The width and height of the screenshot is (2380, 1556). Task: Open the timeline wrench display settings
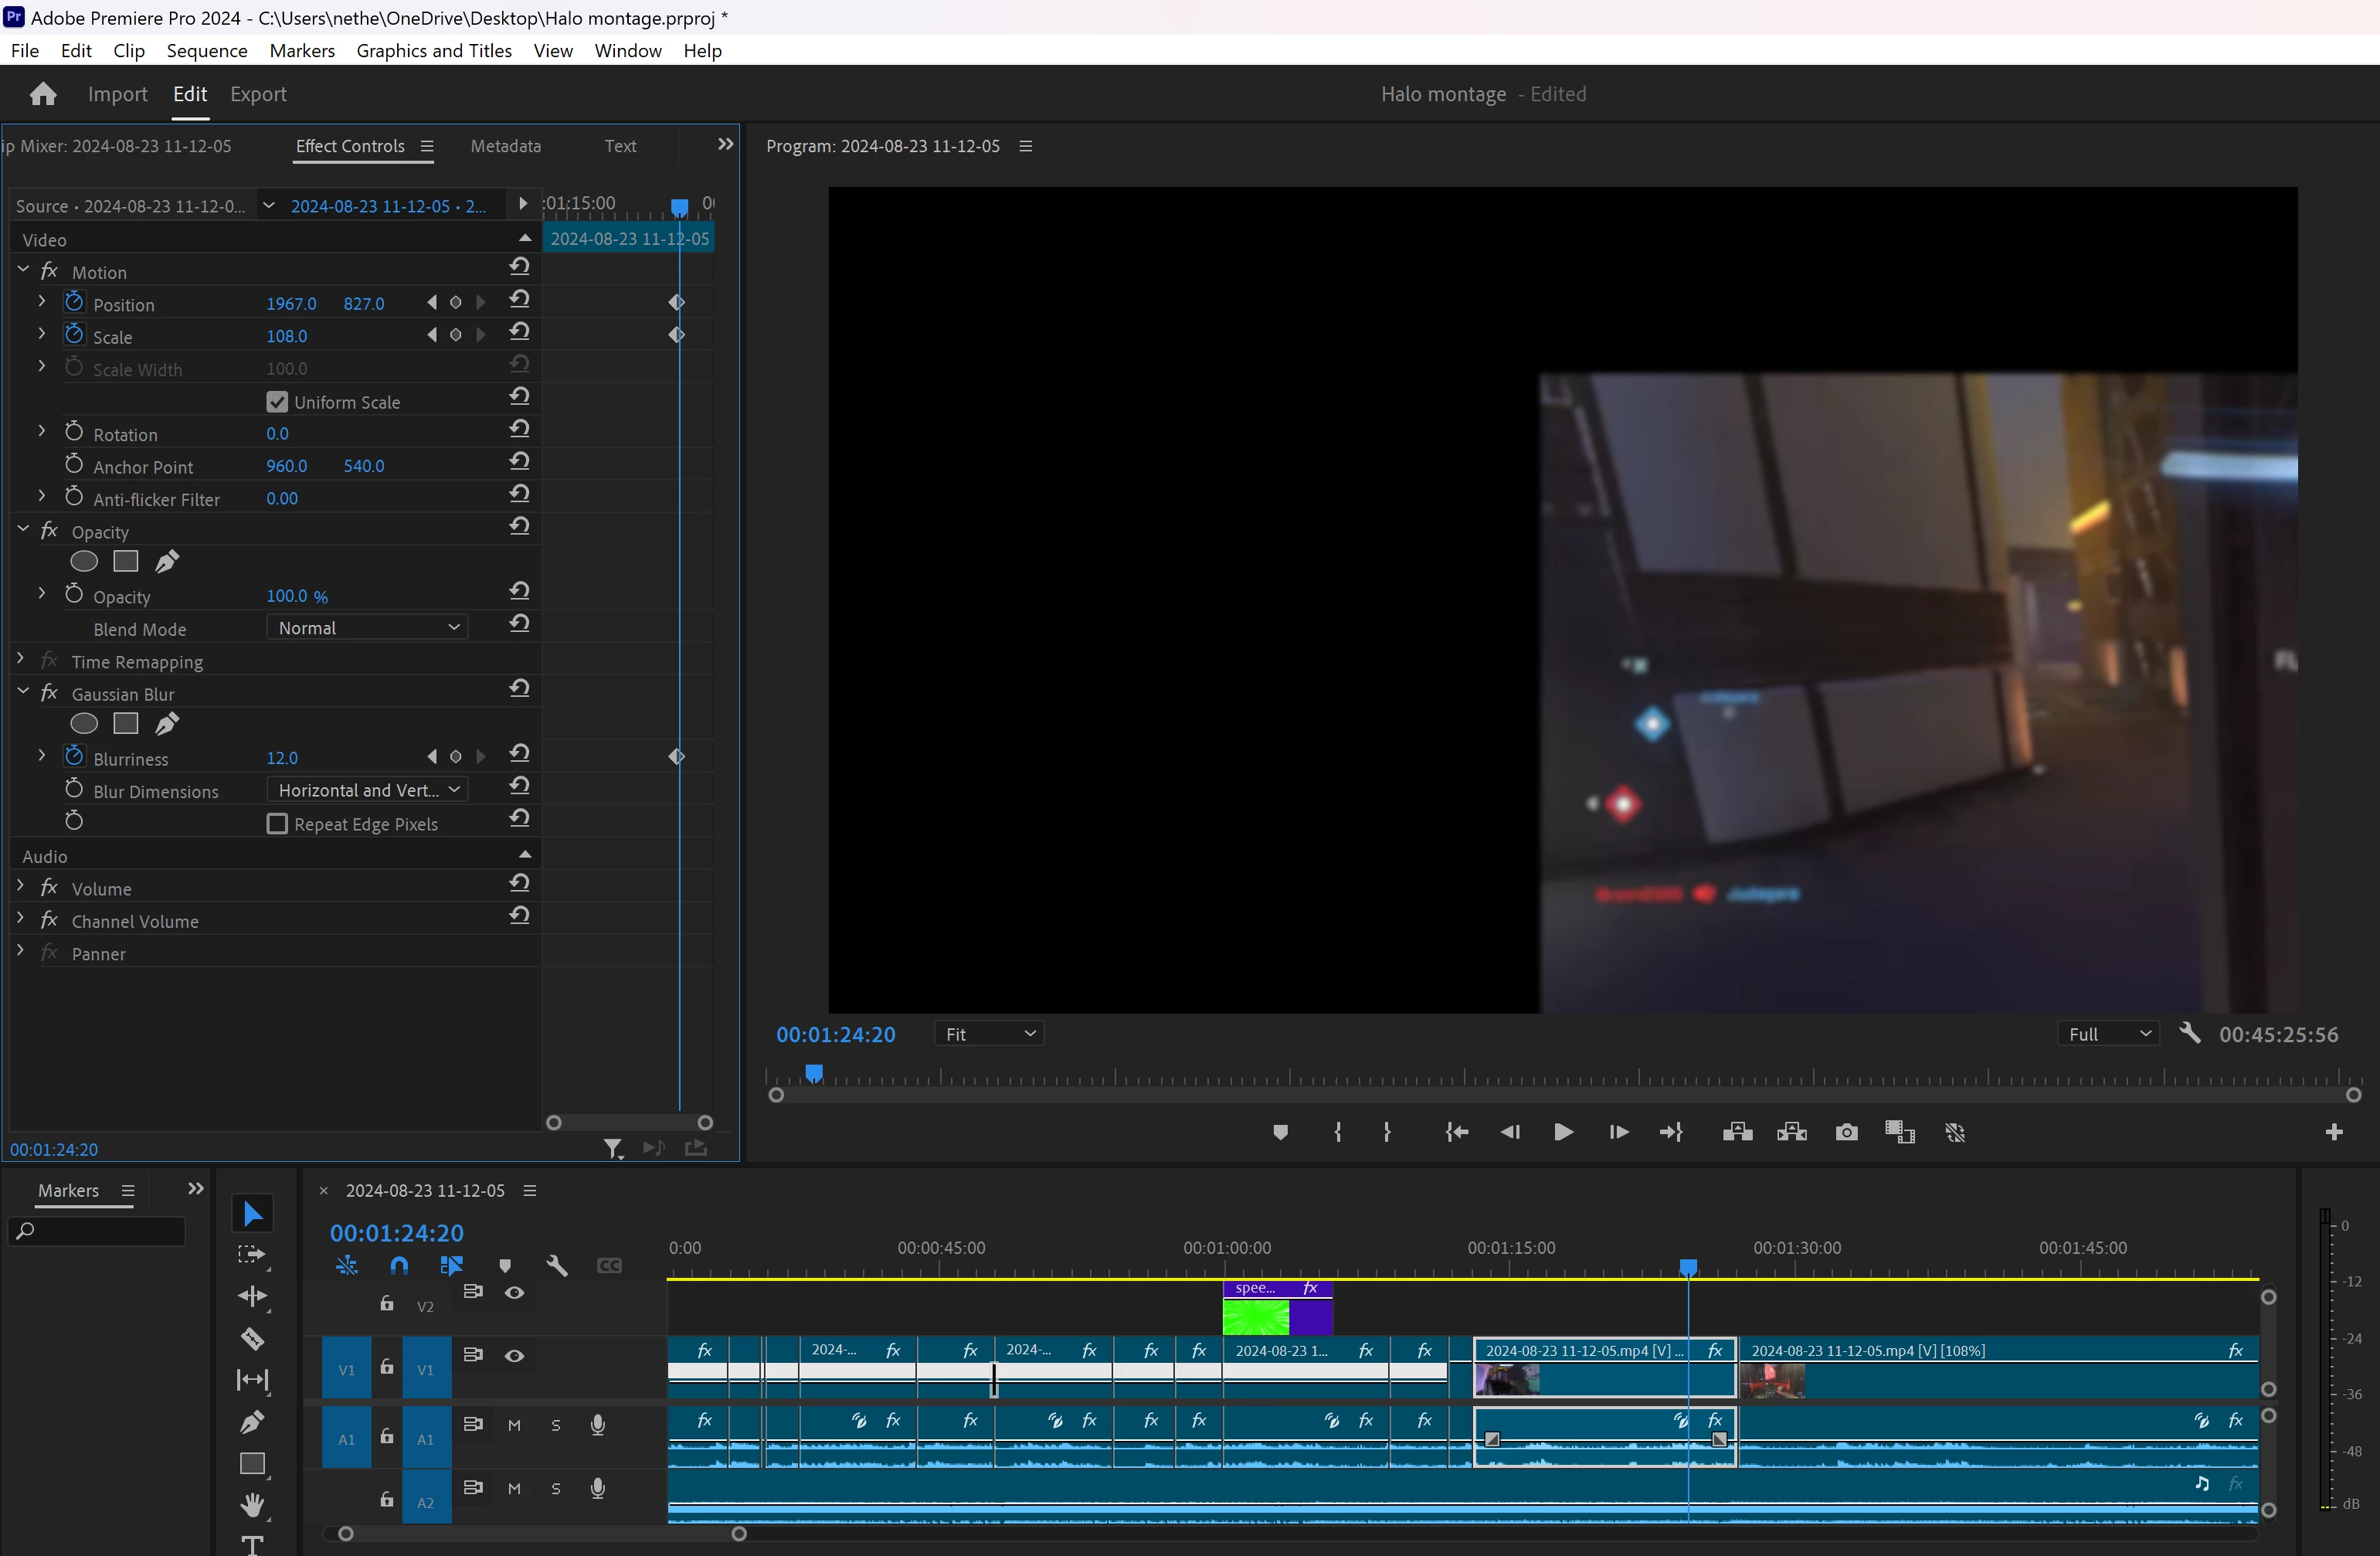(557, 1265)
